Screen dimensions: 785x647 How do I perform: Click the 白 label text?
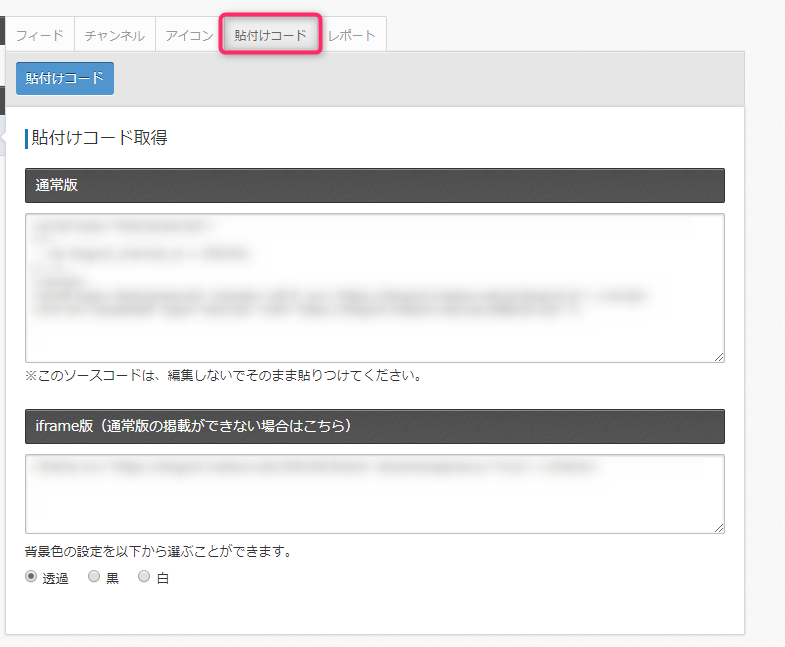tap(163, 578)
